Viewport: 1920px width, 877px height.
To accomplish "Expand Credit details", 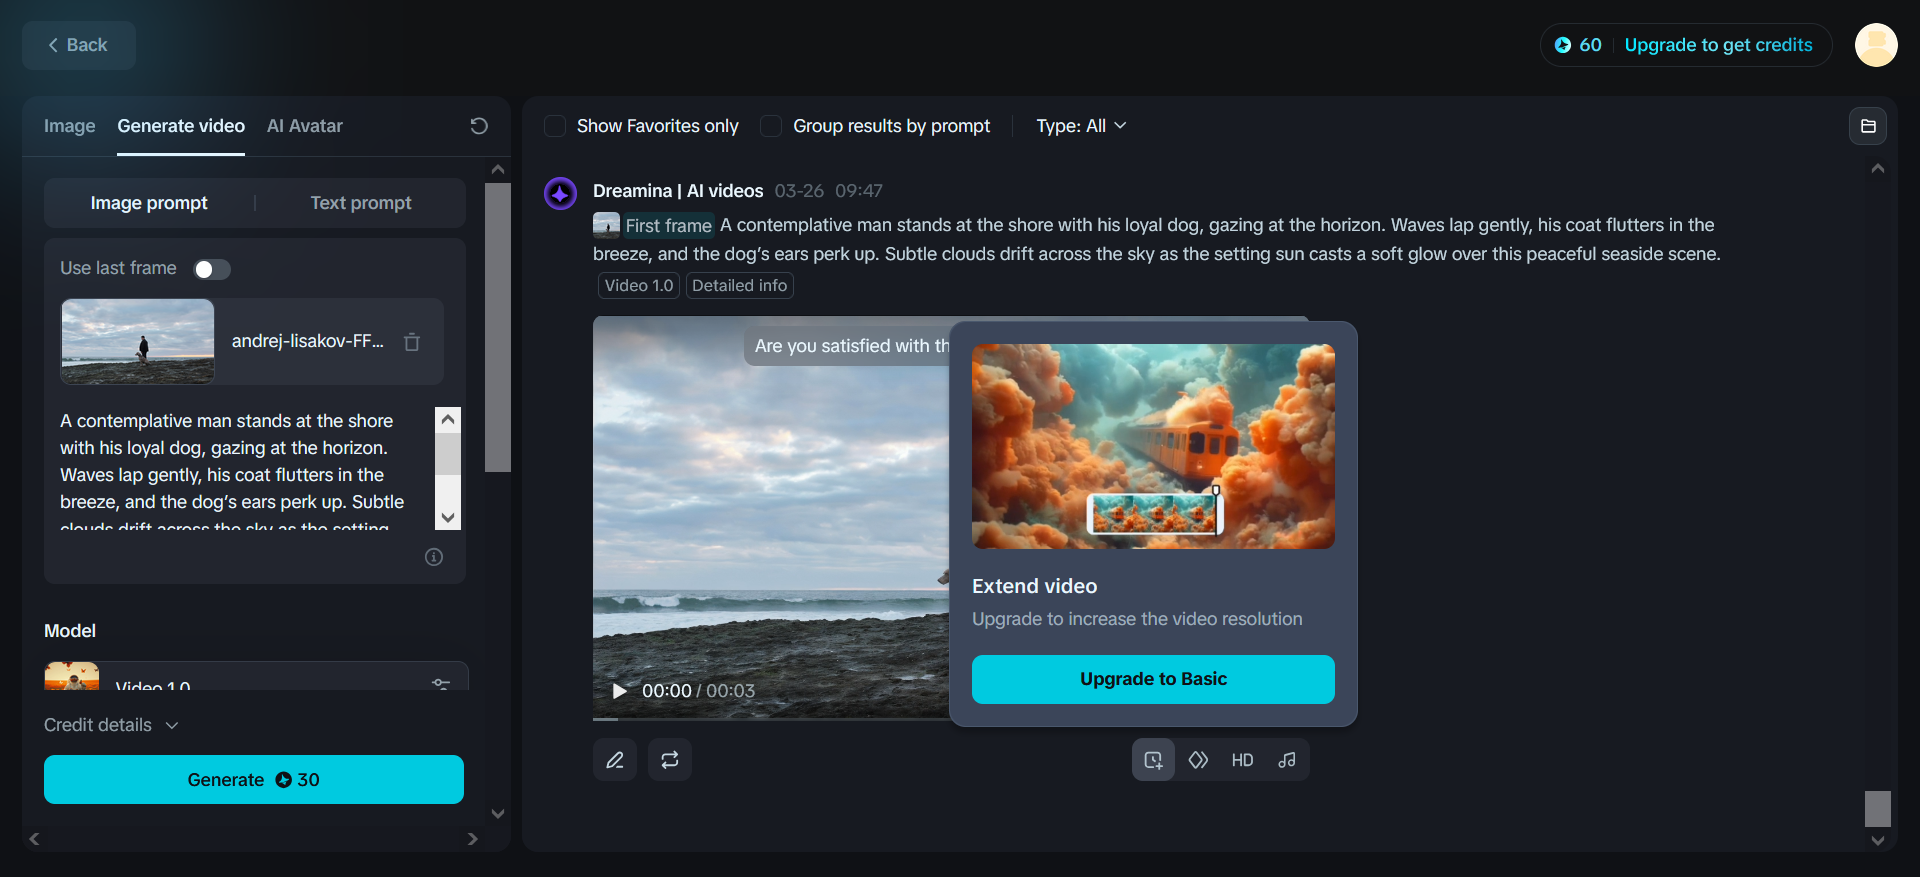I will tap(111, 725).
